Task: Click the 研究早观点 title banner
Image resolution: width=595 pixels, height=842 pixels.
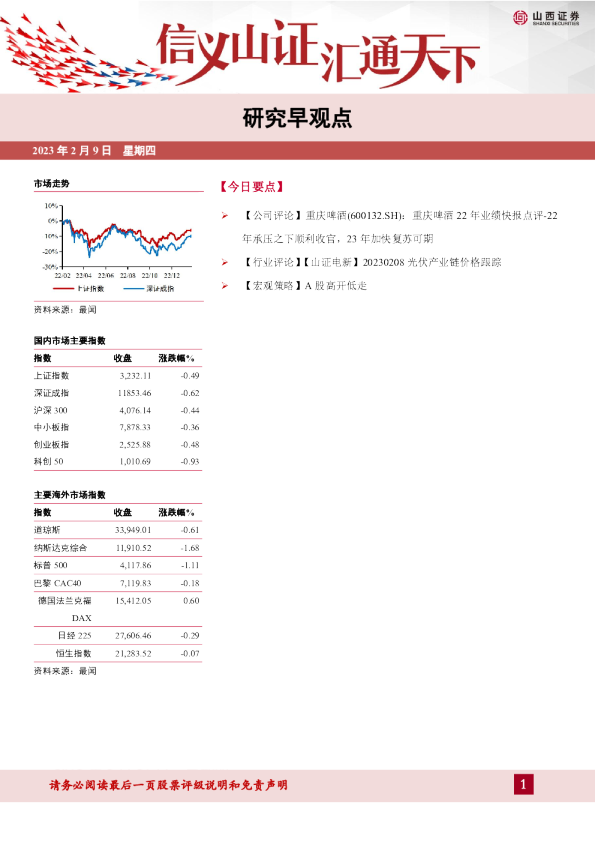Action: pyautogui.click(x=297, y=119)
